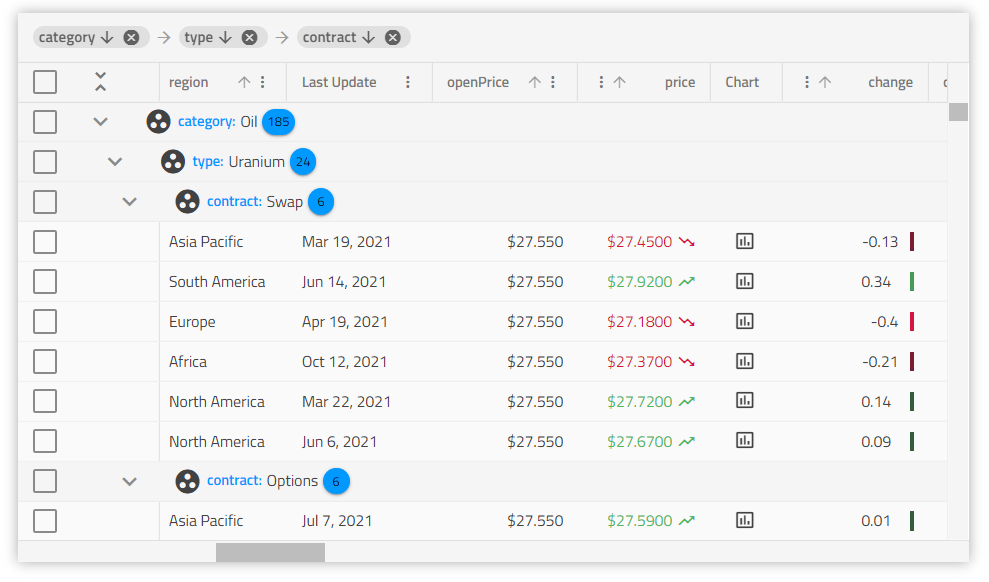The height and width of the screenshot is (582, 989).
Task: Open the Last Update column options menu
Action: pyautogui.click(x=408, y=82)
